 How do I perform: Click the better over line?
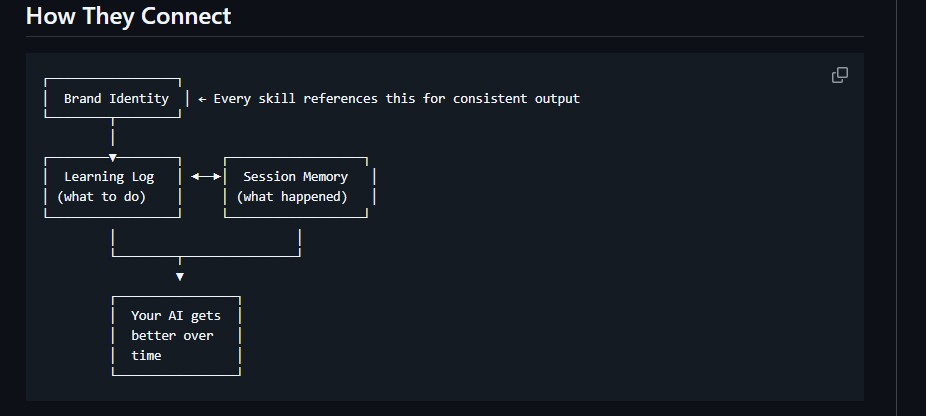[x=172, y=336]
